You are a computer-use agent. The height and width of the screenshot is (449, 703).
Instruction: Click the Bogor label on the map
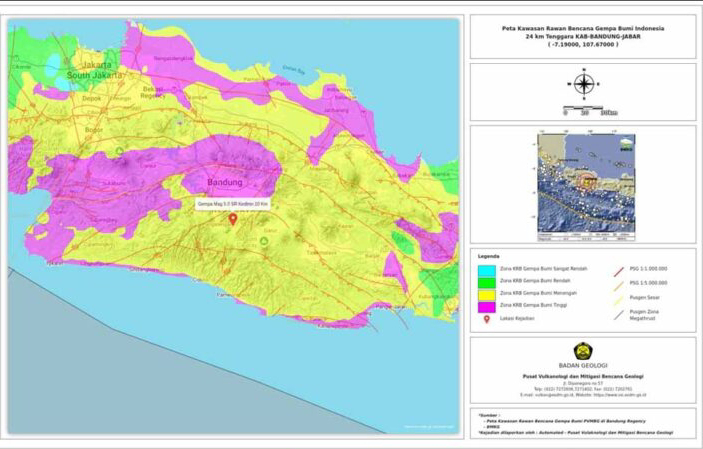pyautogui.click(x=94, y=130)
